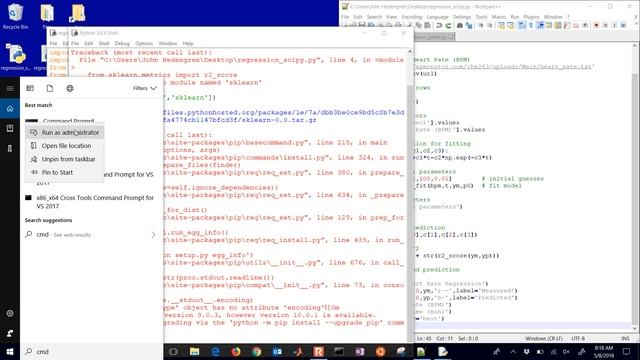Open search settings gear icon

[10, 313]
